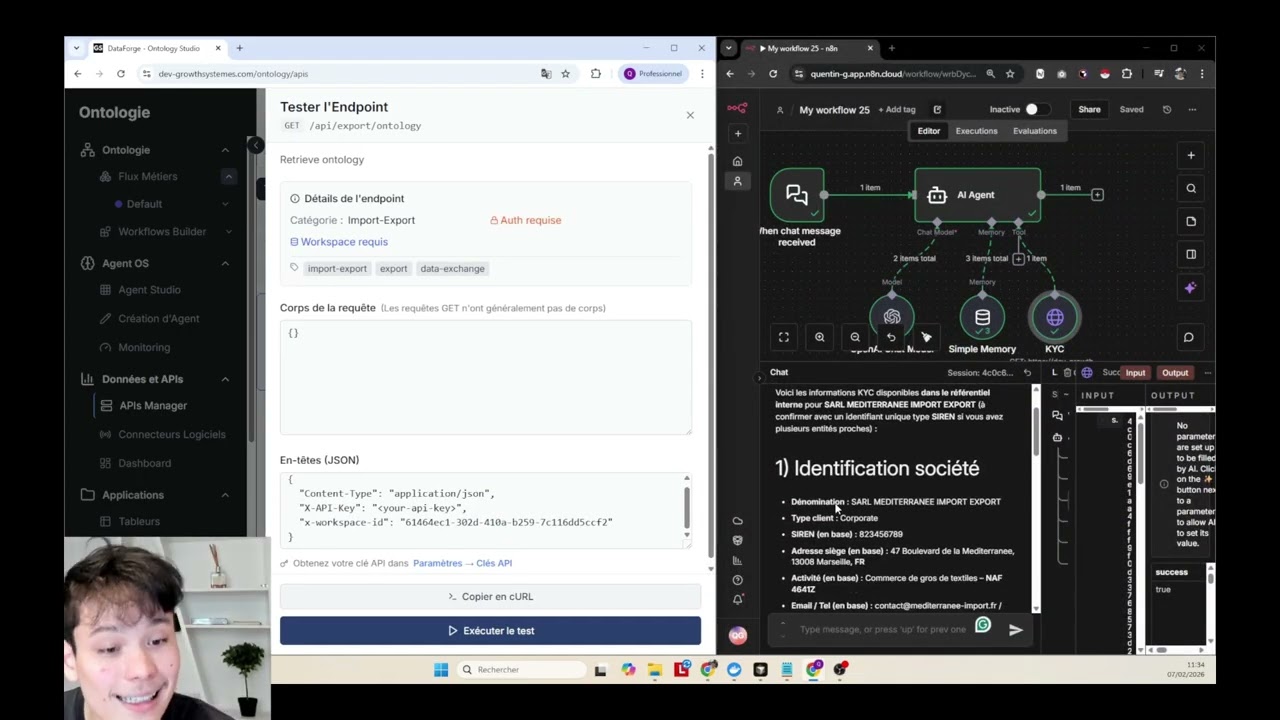Open Paramètres → Clés API link
Screen dimensions: 1280x720
pyautogui.click(x=462, y=563)
